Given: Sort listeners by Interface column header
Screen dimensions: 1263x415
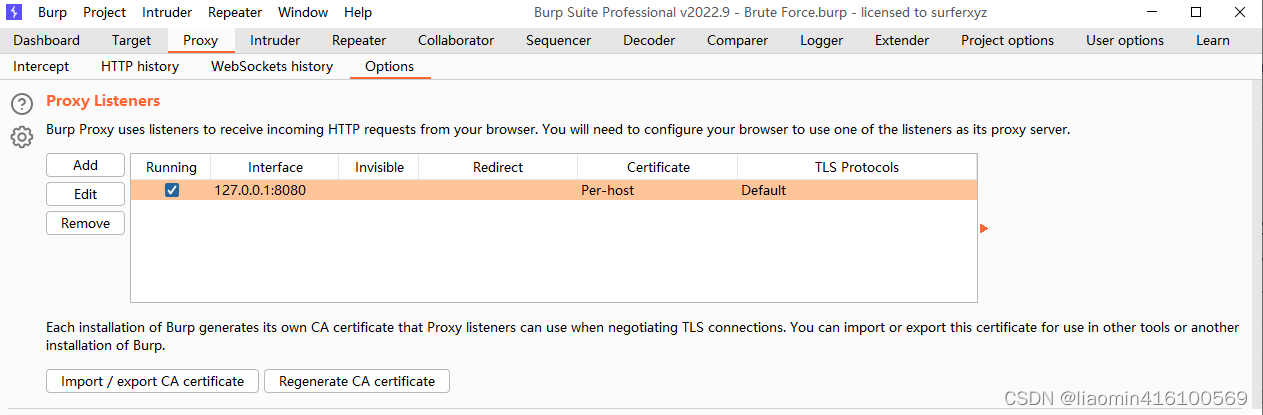Looking at the screenshot, I should pos(275,167).
